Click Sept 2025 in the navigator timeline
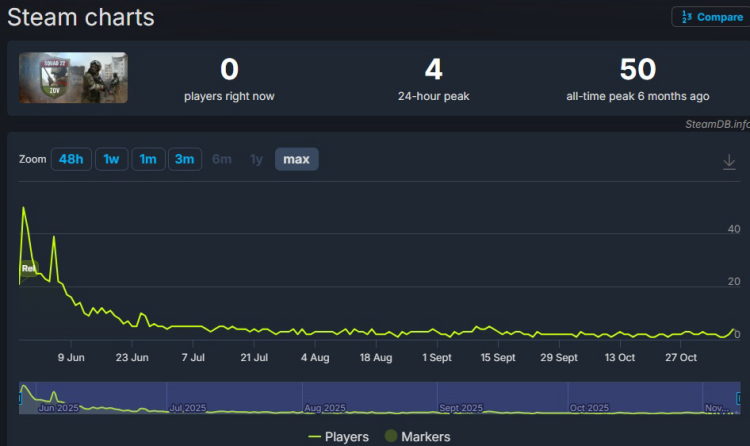750x446 pixels. pos(461,408)
